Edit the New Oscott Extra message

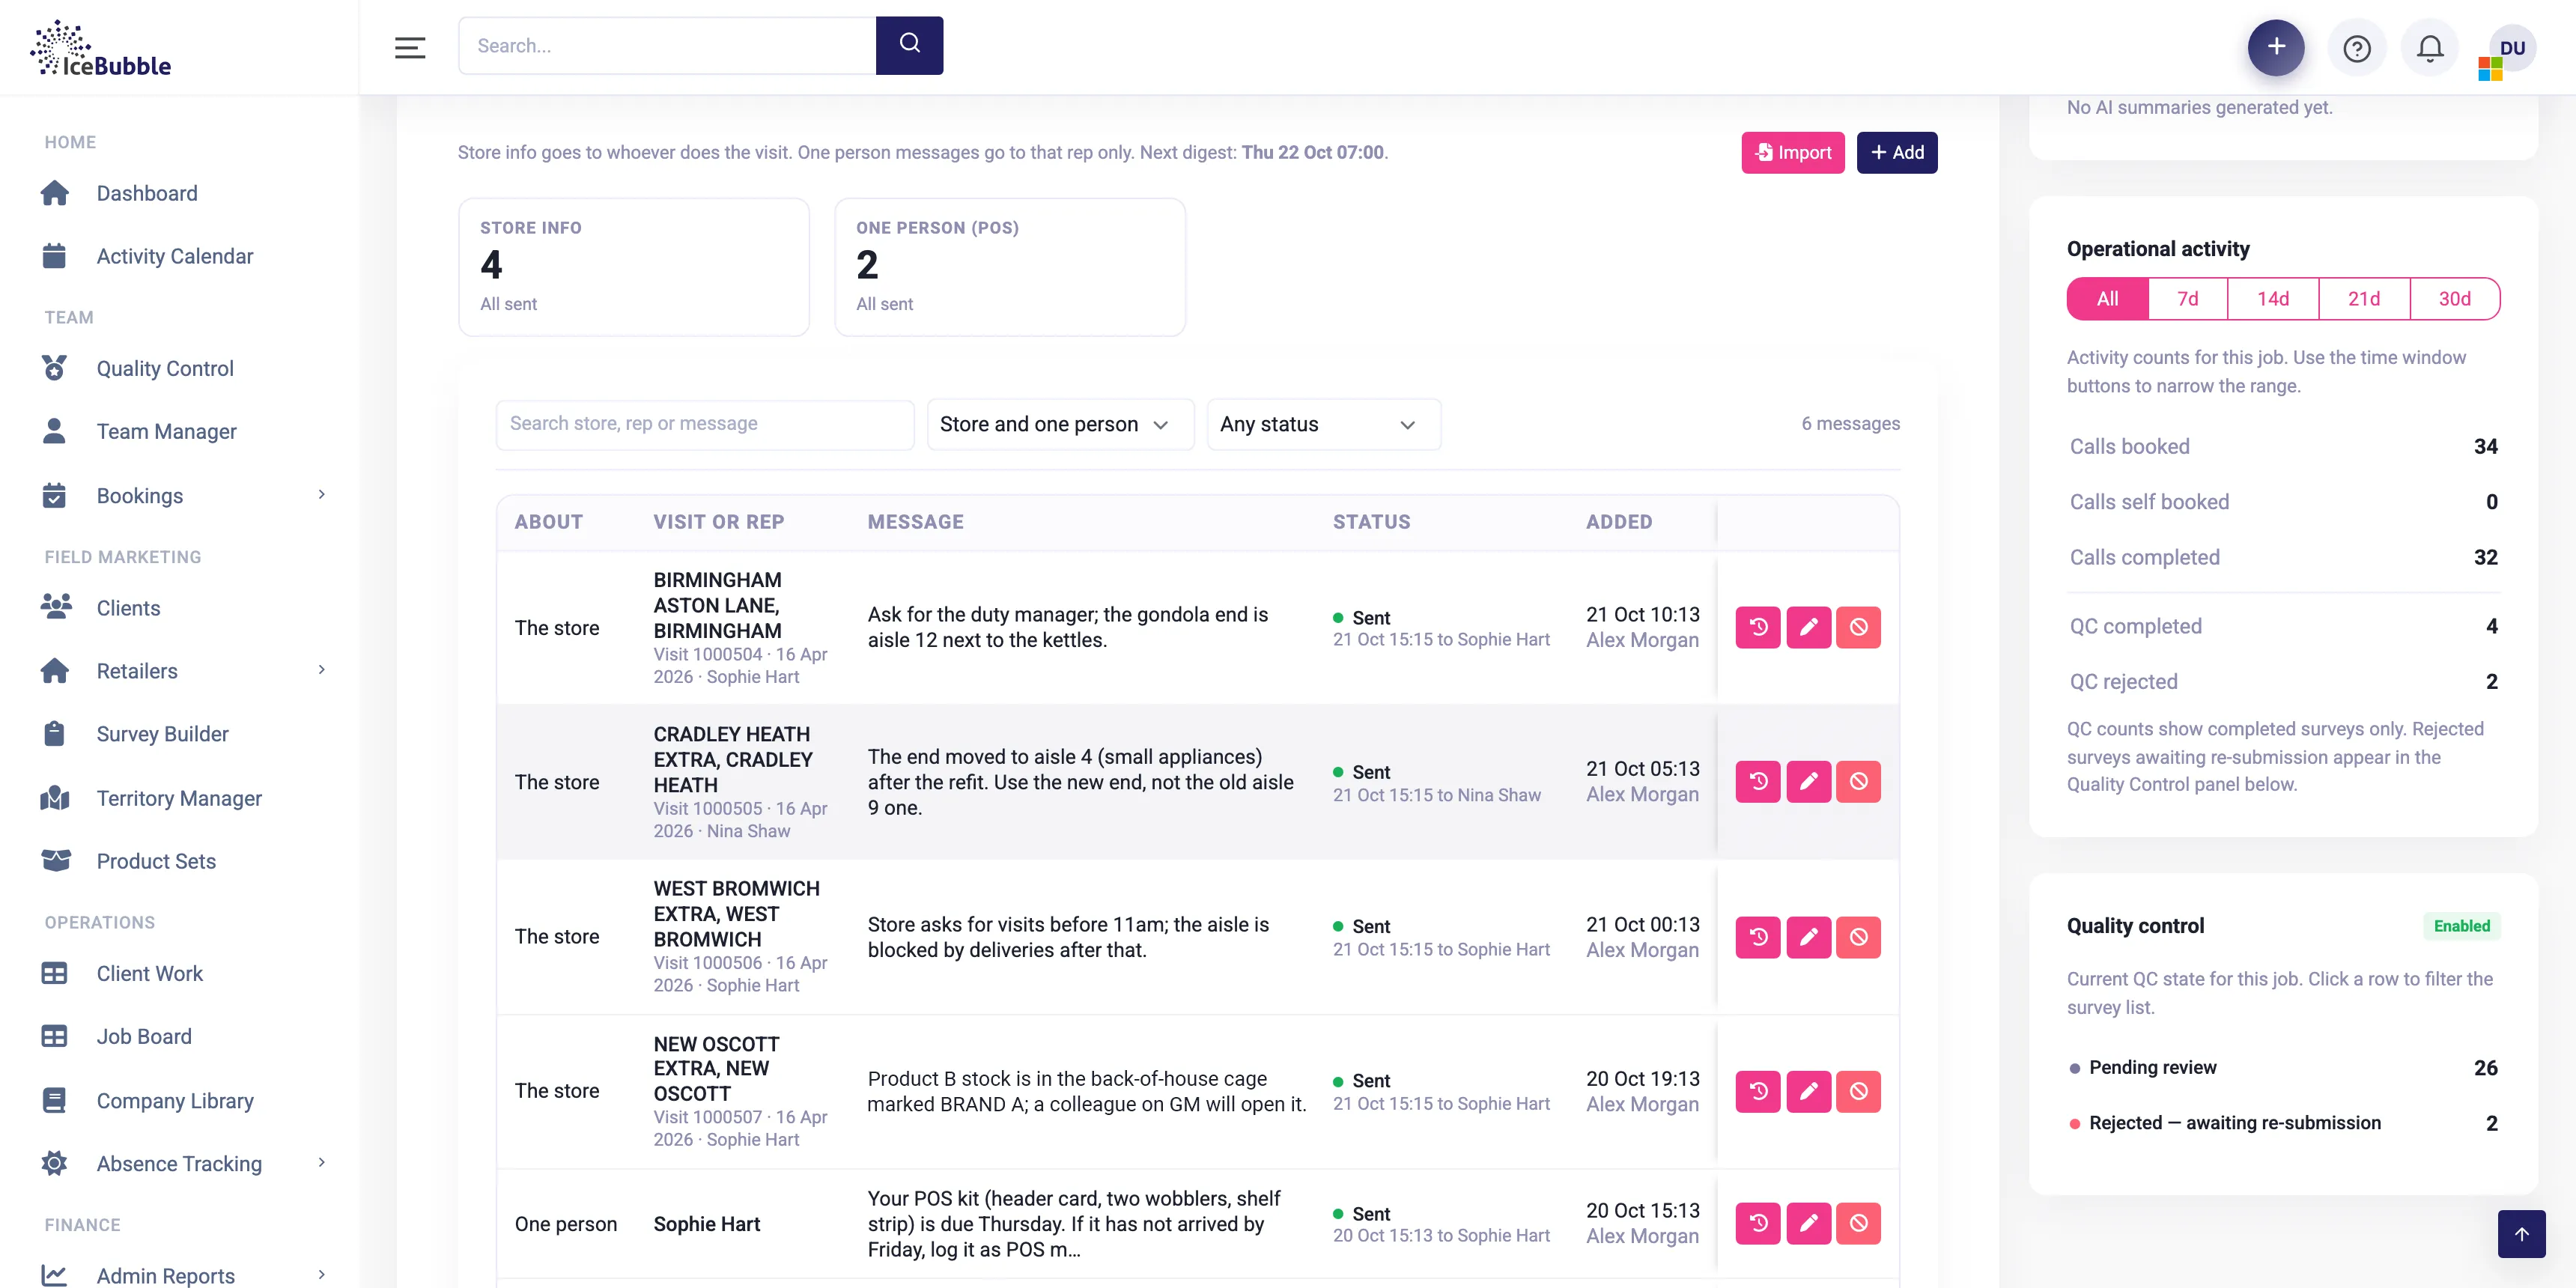(x=1808, y=1091)
